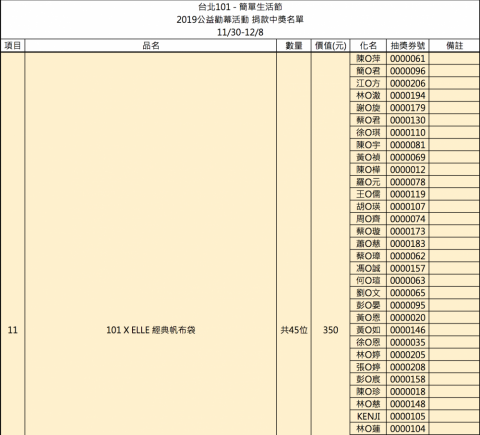Click the 項目 column header
The height and width of the screenshot is (435, 480).
[x=13, y=46]
